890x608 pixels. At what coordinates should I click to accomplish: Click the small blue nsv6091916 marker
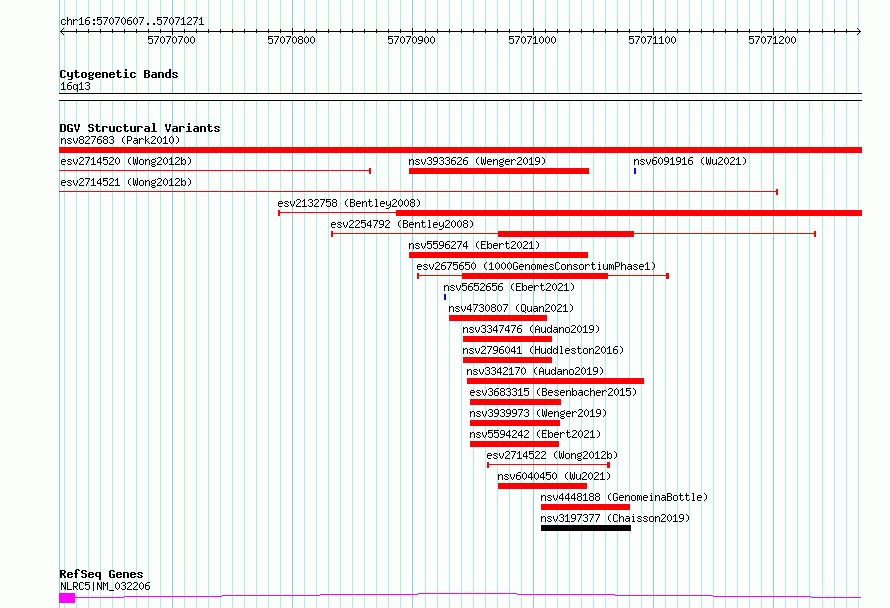click(x=635, y=171)
